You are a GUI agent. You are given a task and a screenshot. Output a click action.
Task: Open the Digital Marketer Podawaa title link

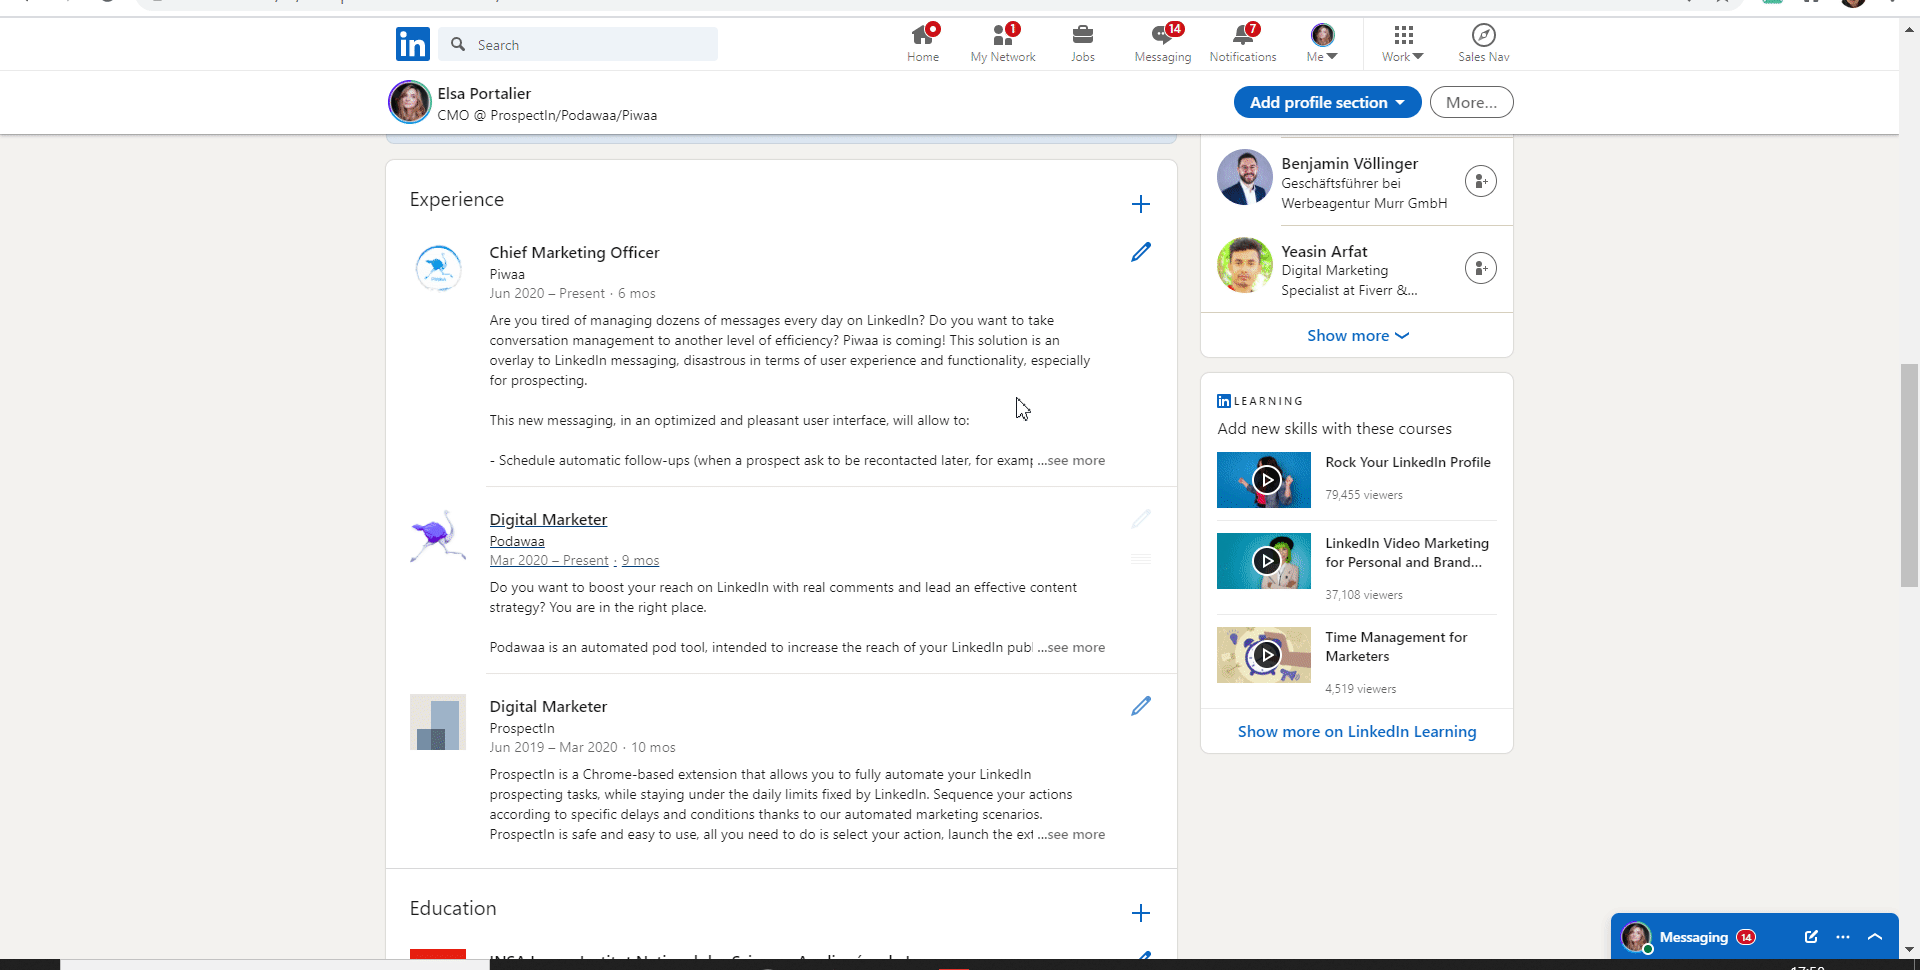tap(548, 520)
